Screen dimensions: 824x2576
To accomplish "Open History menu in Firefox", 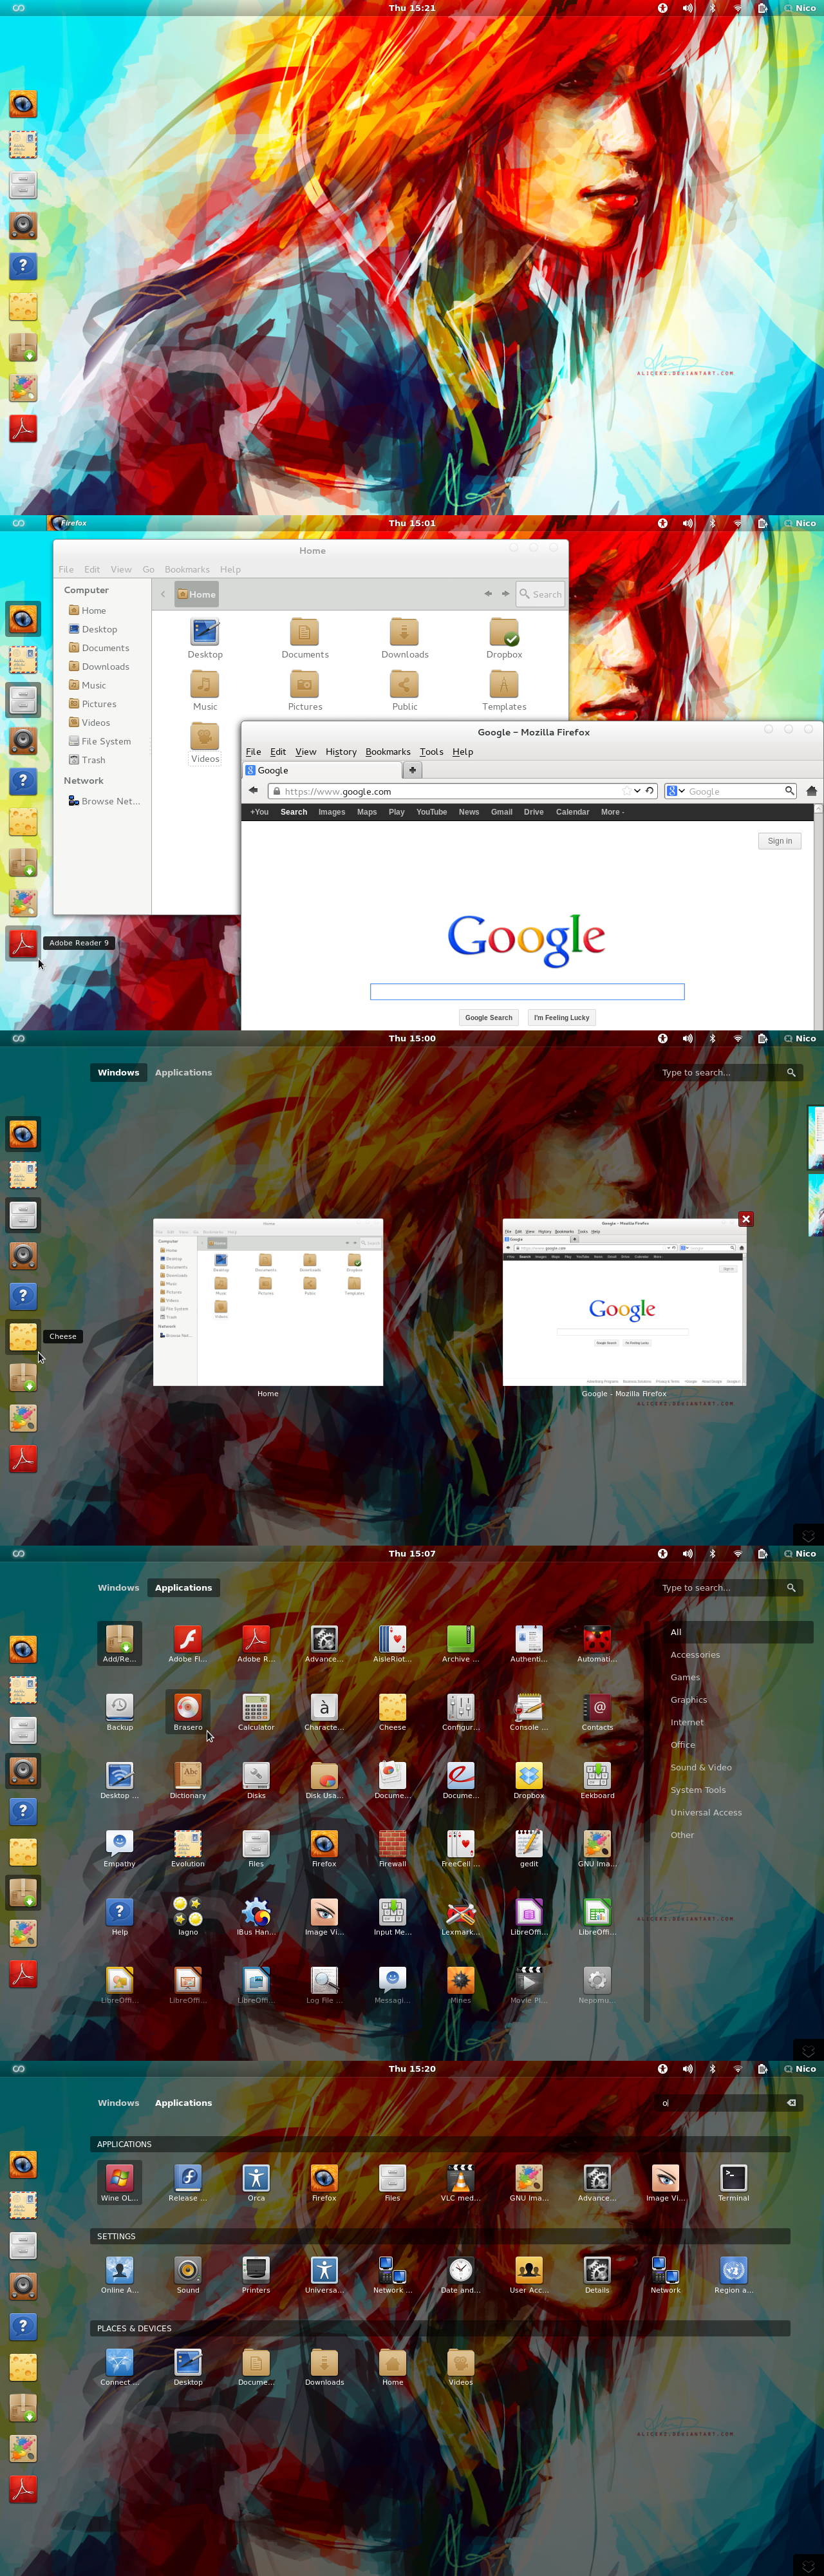I will click(341, 752).
